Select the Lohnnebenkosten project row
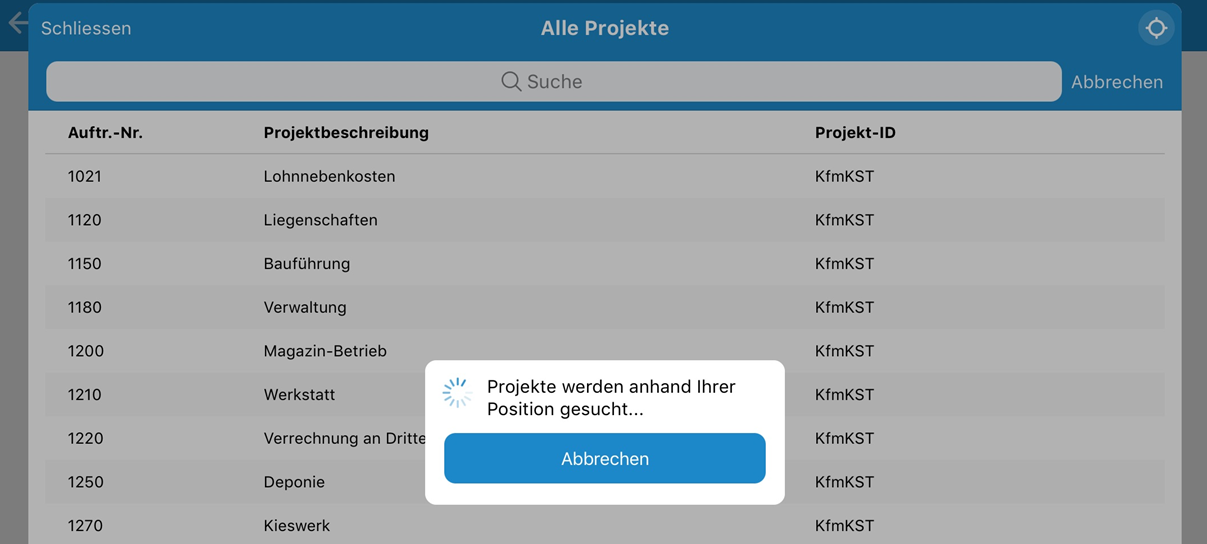The height and width of the screenshot is (544, 1207). [x=329, y=176]
